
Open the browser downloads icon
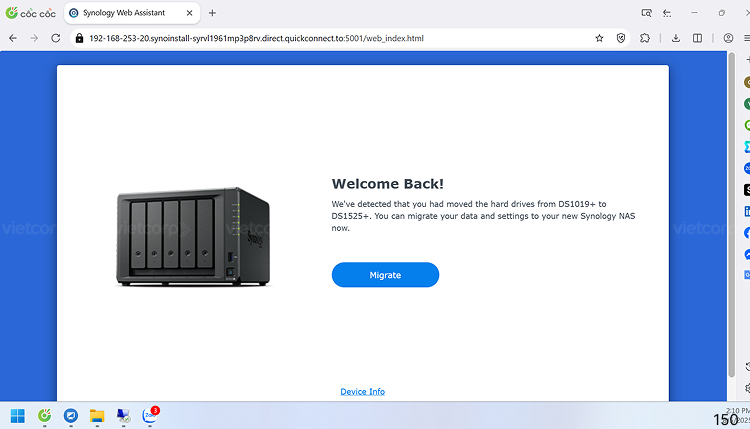677,38
